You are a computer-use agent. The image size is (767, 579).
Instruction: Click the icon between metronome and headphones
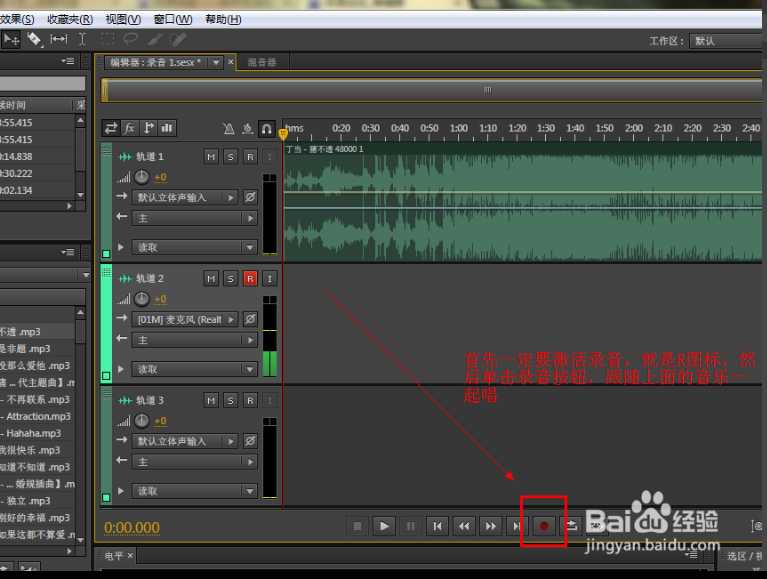[248, 129]
